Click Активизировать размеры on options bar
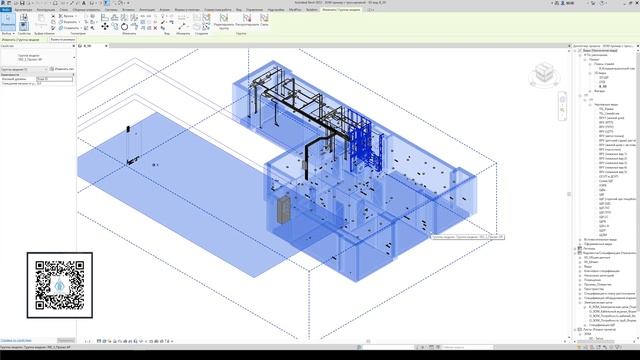The image size is (640, 360). (63, 40)
